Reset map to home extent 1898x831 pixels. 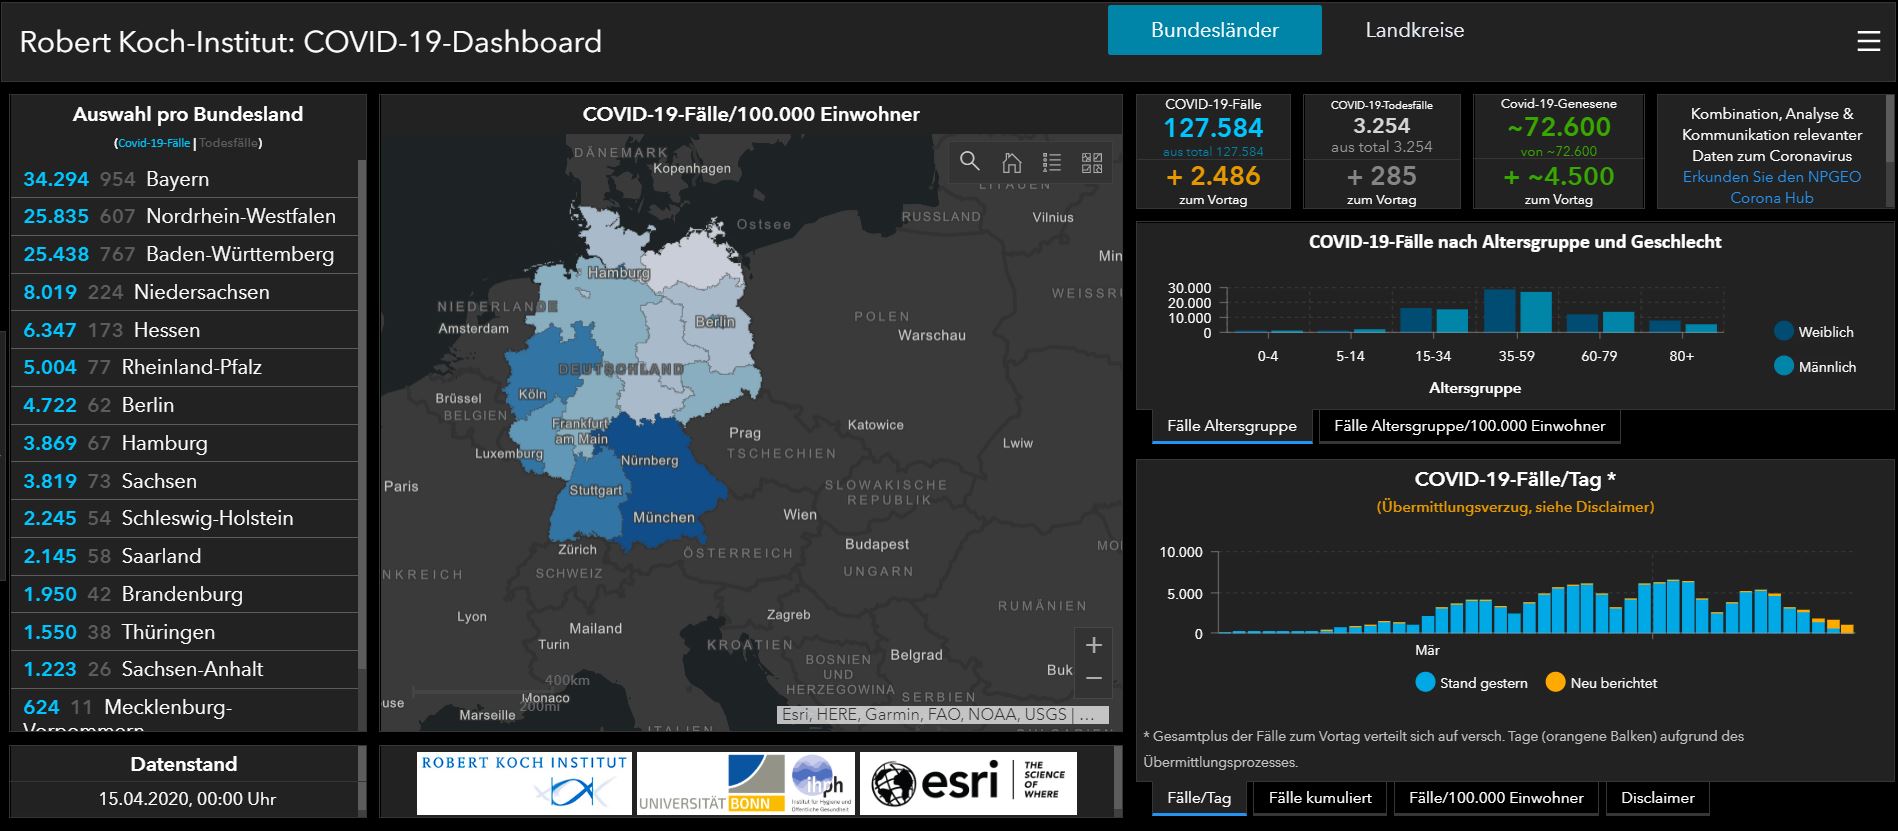click(x=1011, y=162)
